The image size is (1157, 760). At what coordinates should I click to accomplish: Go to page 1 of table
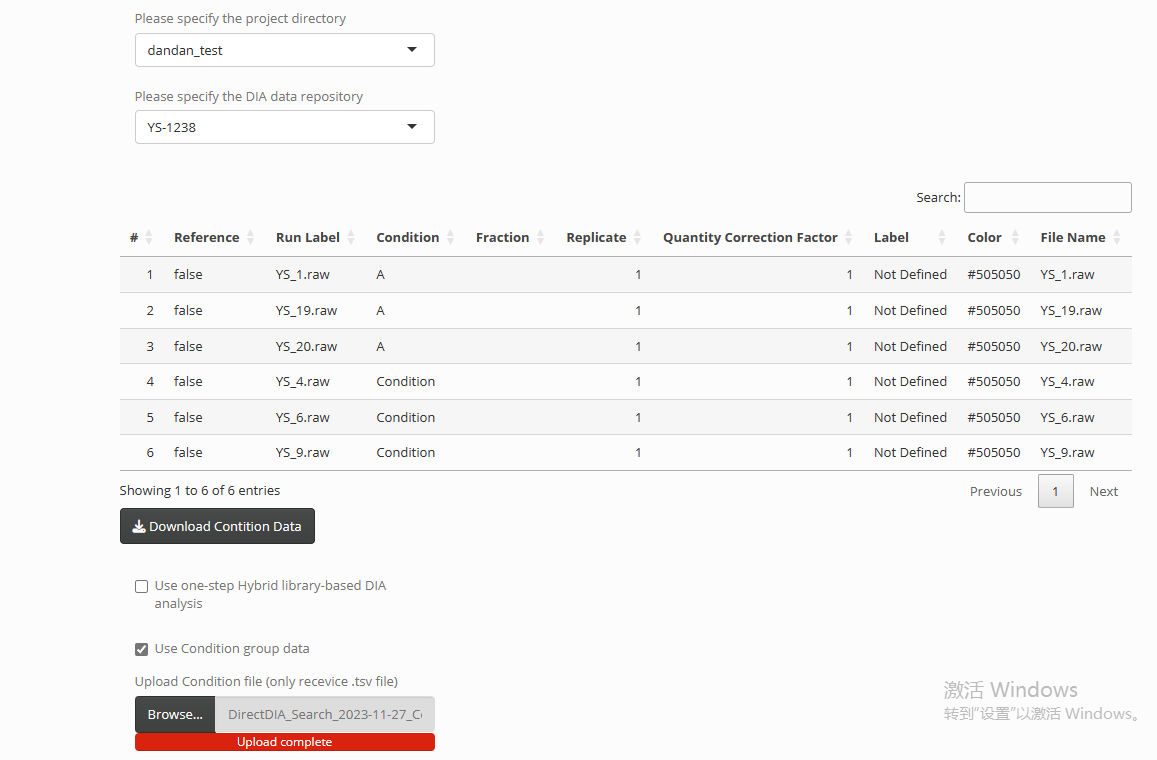coord(1055,492)
